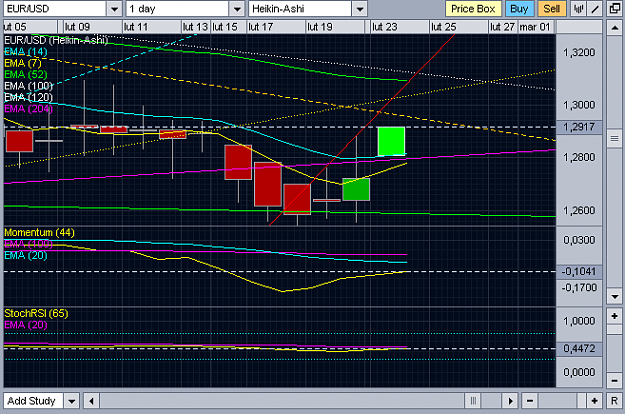
Task: Open the Add Study dropdown arrow
Action: click(x=72, y=400)
